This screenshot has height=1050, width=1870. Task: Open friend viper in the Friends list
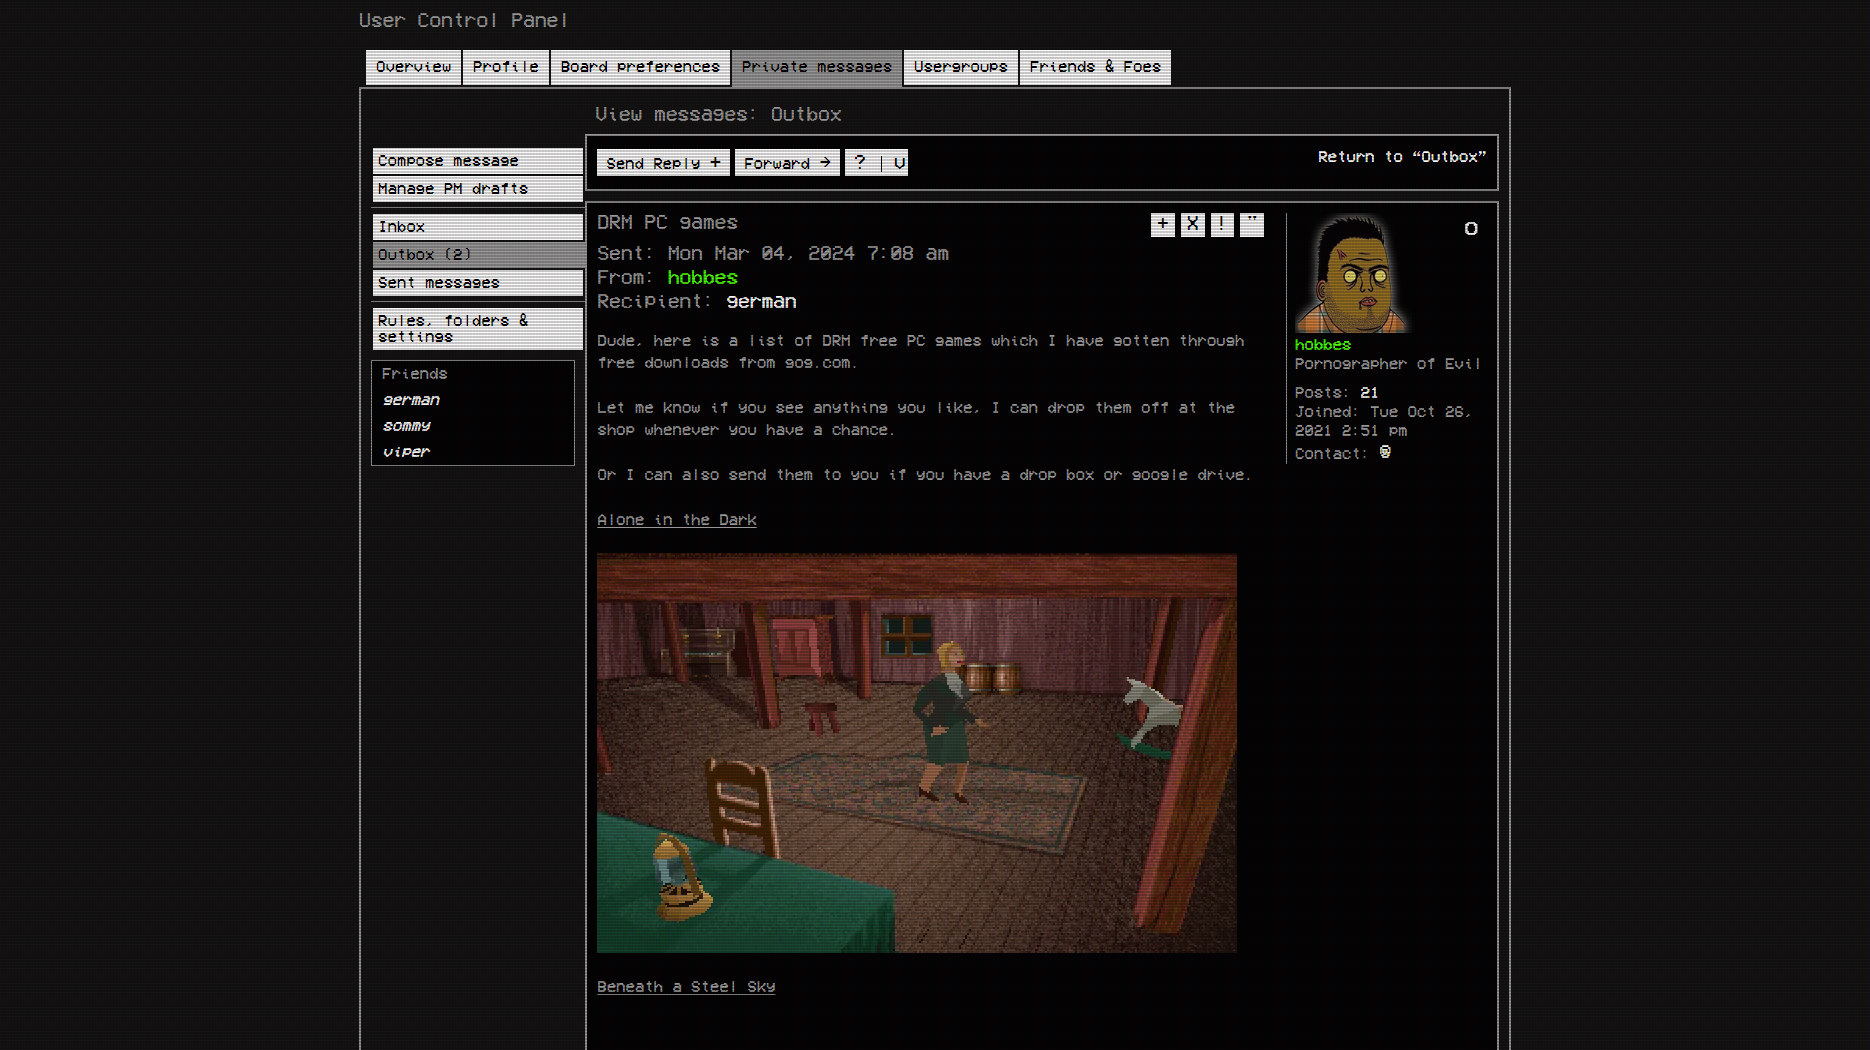coord(406,452)
